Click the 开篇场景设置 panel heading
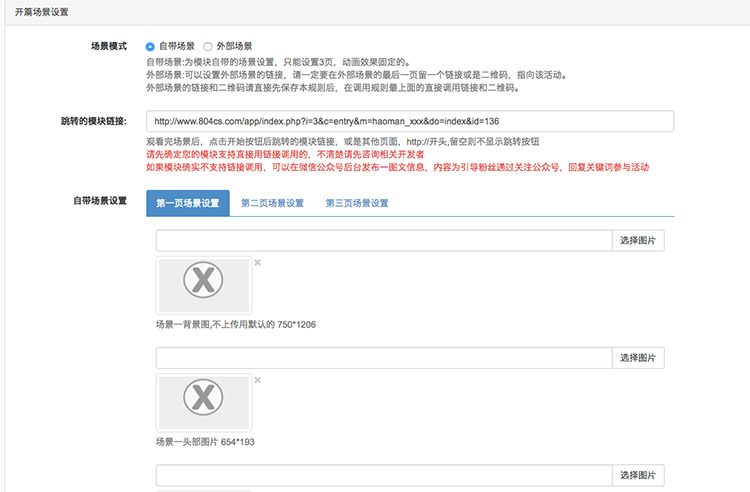The width and height of the screenshot is (750, 492). (42, 12)
